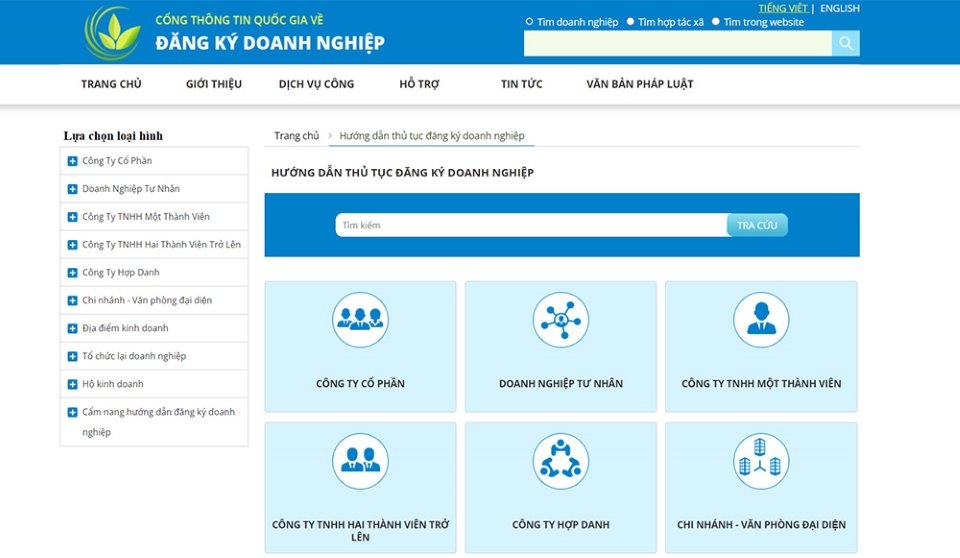The height and width of the screenshot is (558, 960).
Task: Select the Tìm trong website radio button
Action: (x=715, y=21)
